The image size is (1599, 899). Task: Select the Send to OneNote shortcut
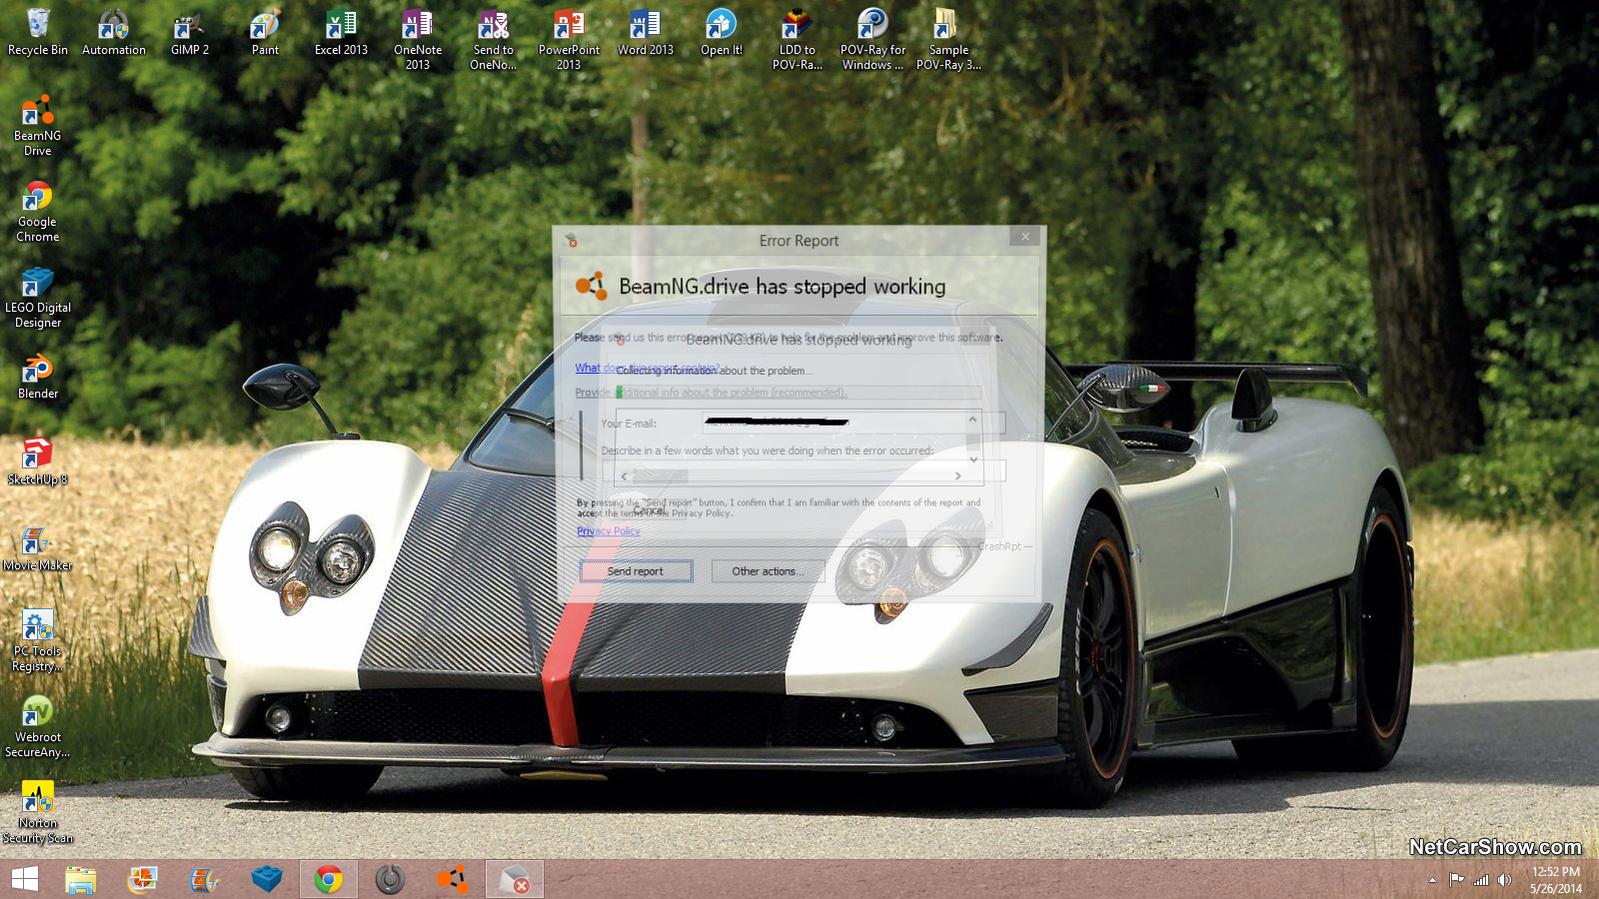(x=493, y=40)
